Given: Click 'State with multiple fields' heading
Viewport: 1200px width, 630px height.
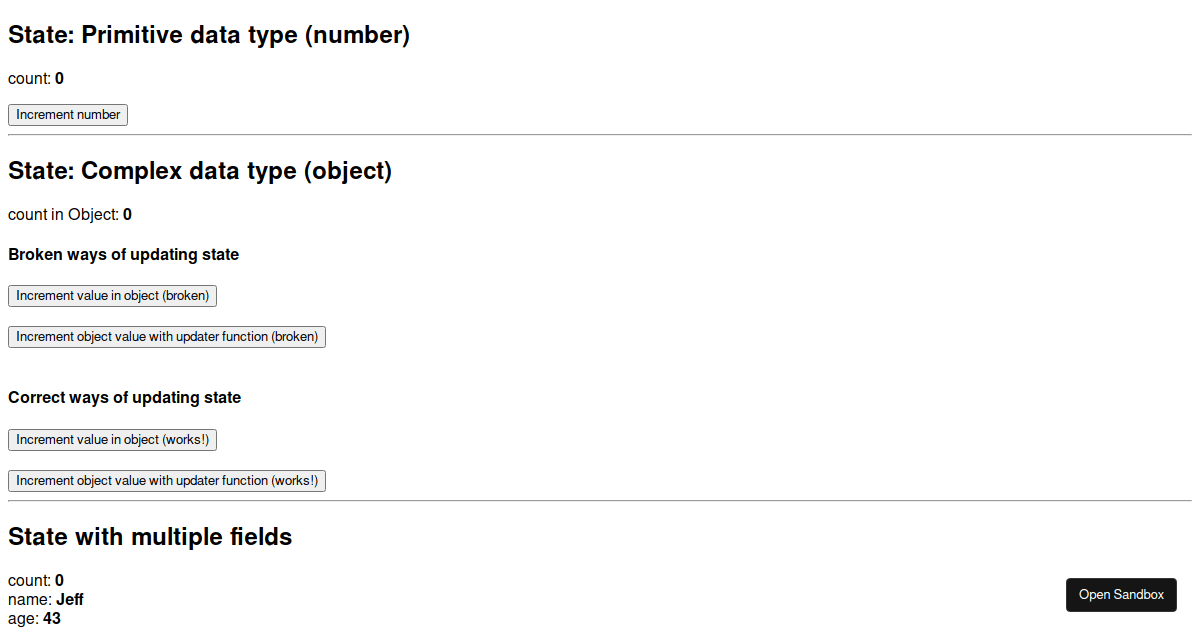Looking at the screenshot, I should (150, 537).
